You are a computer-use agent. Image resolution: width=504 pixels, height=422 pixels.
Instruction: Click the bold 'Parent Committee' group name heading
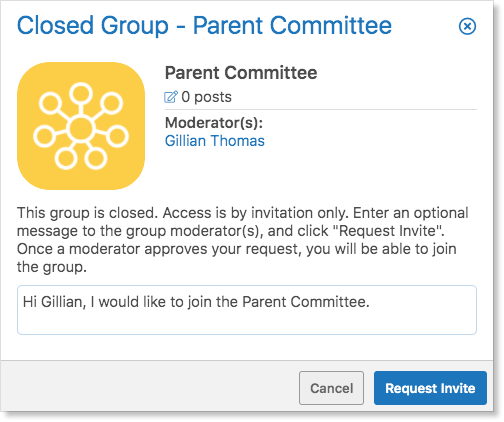[x=241, y=73]
